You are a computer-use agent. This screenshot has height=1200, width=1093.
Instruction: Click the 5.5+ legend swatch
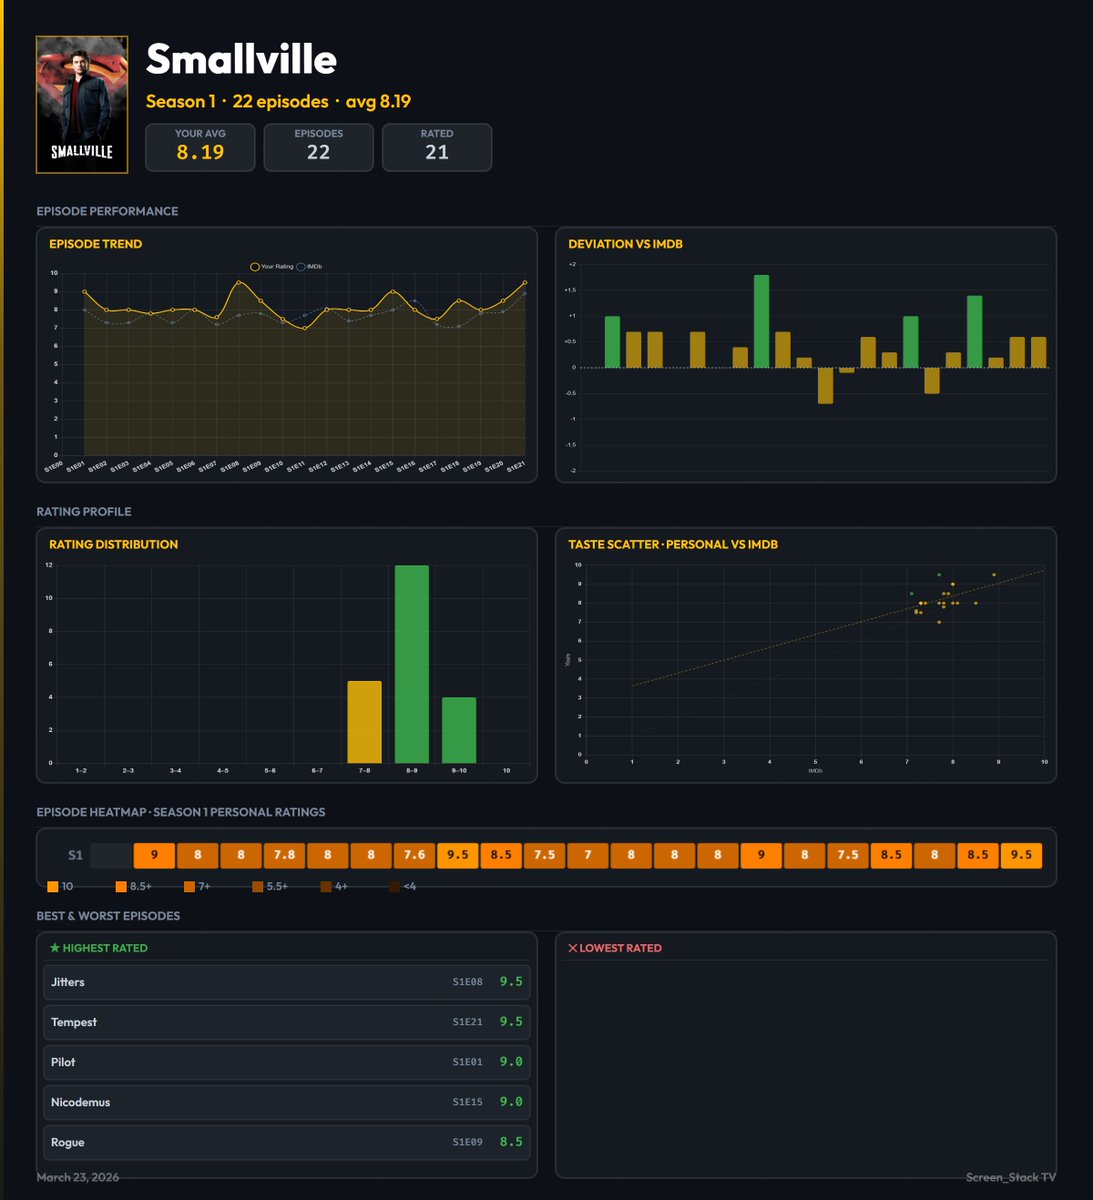(258, 886)
